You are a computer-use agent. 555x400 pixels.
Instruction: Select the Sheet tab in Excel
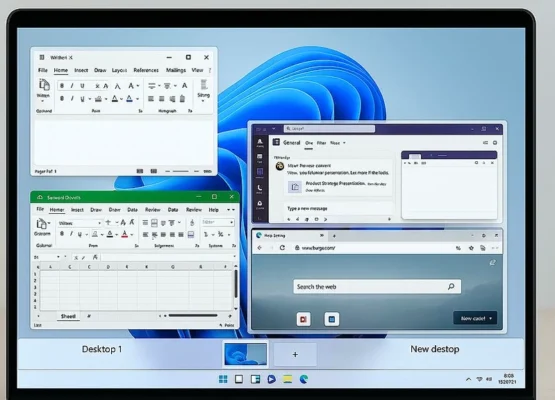pos(68,316)
